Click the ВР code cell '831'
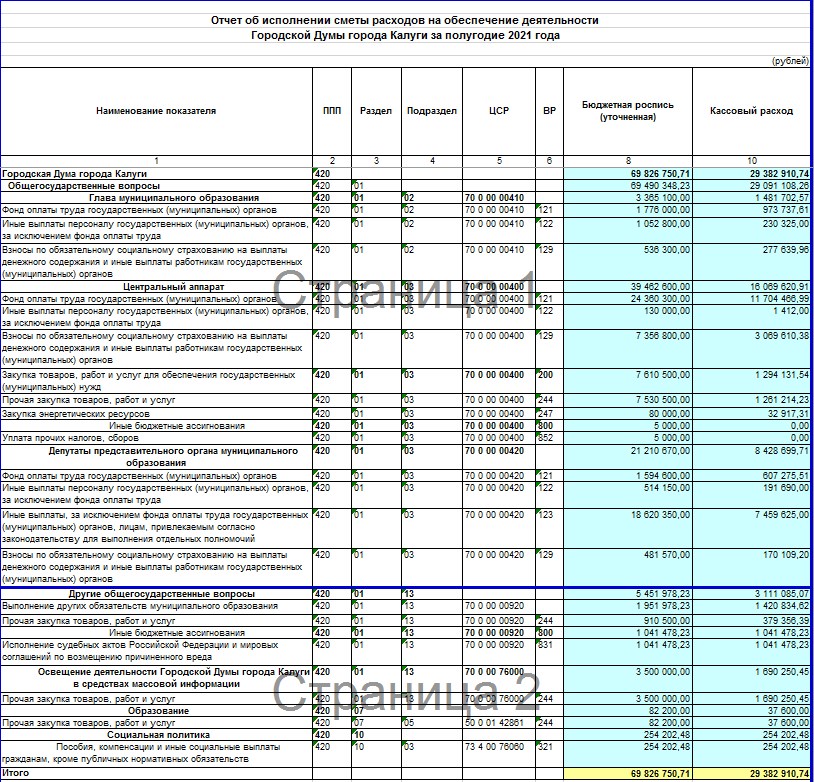 [546, 645]
